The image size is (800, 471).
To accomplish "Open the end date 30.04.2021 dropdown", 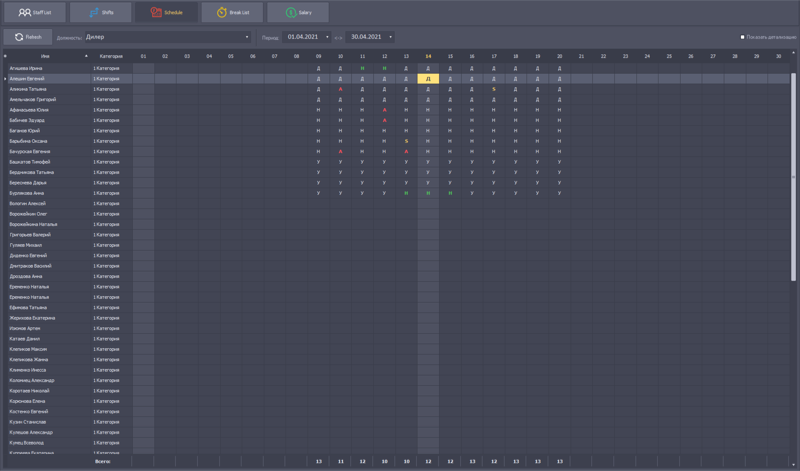I will (390, 37).
